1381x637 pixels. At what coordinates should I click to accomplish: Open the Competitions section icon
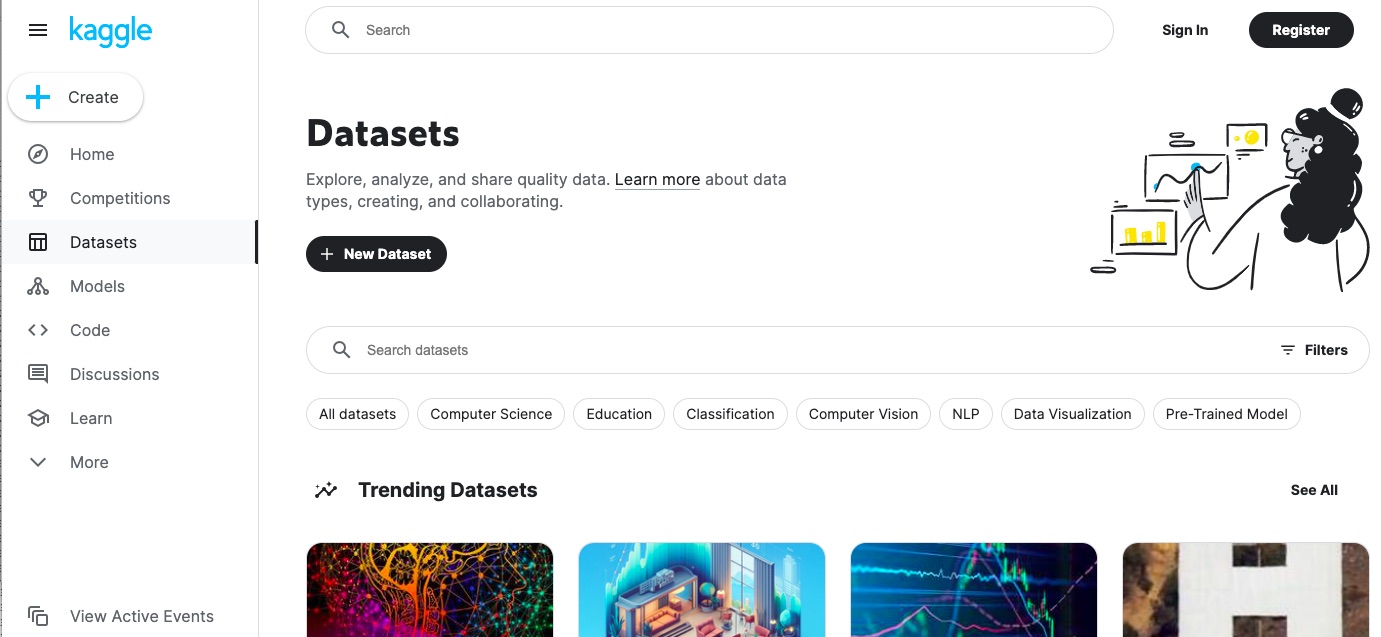click(37, 198)
